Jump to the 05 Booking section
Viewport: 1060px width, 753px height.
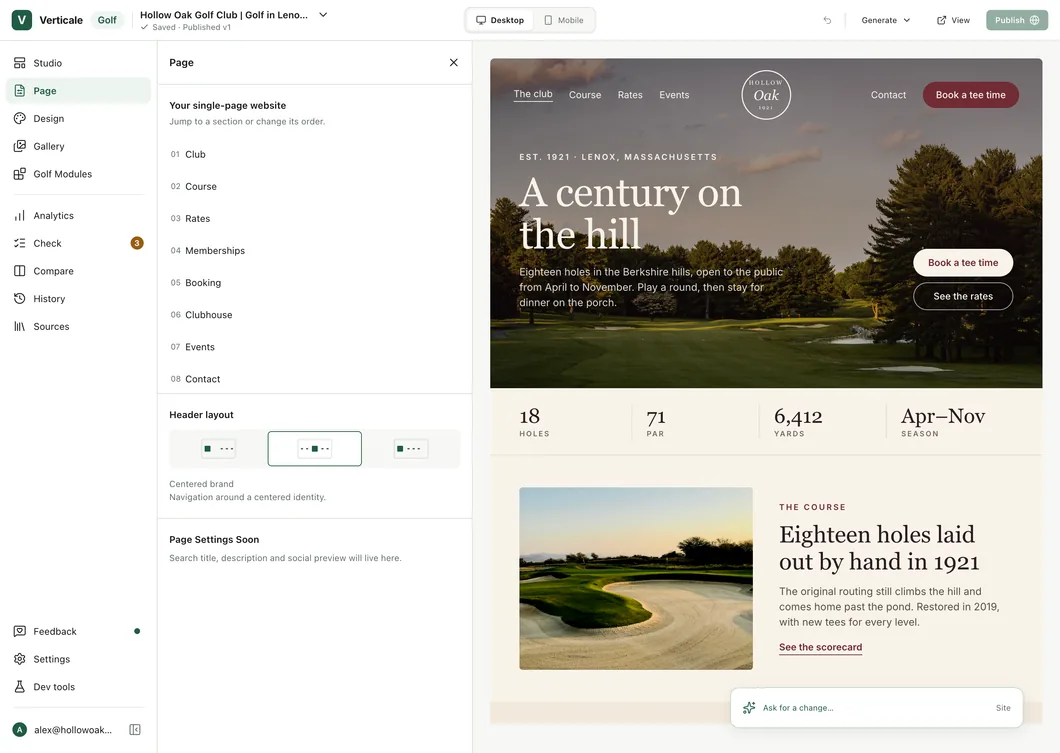click(314, 283)
